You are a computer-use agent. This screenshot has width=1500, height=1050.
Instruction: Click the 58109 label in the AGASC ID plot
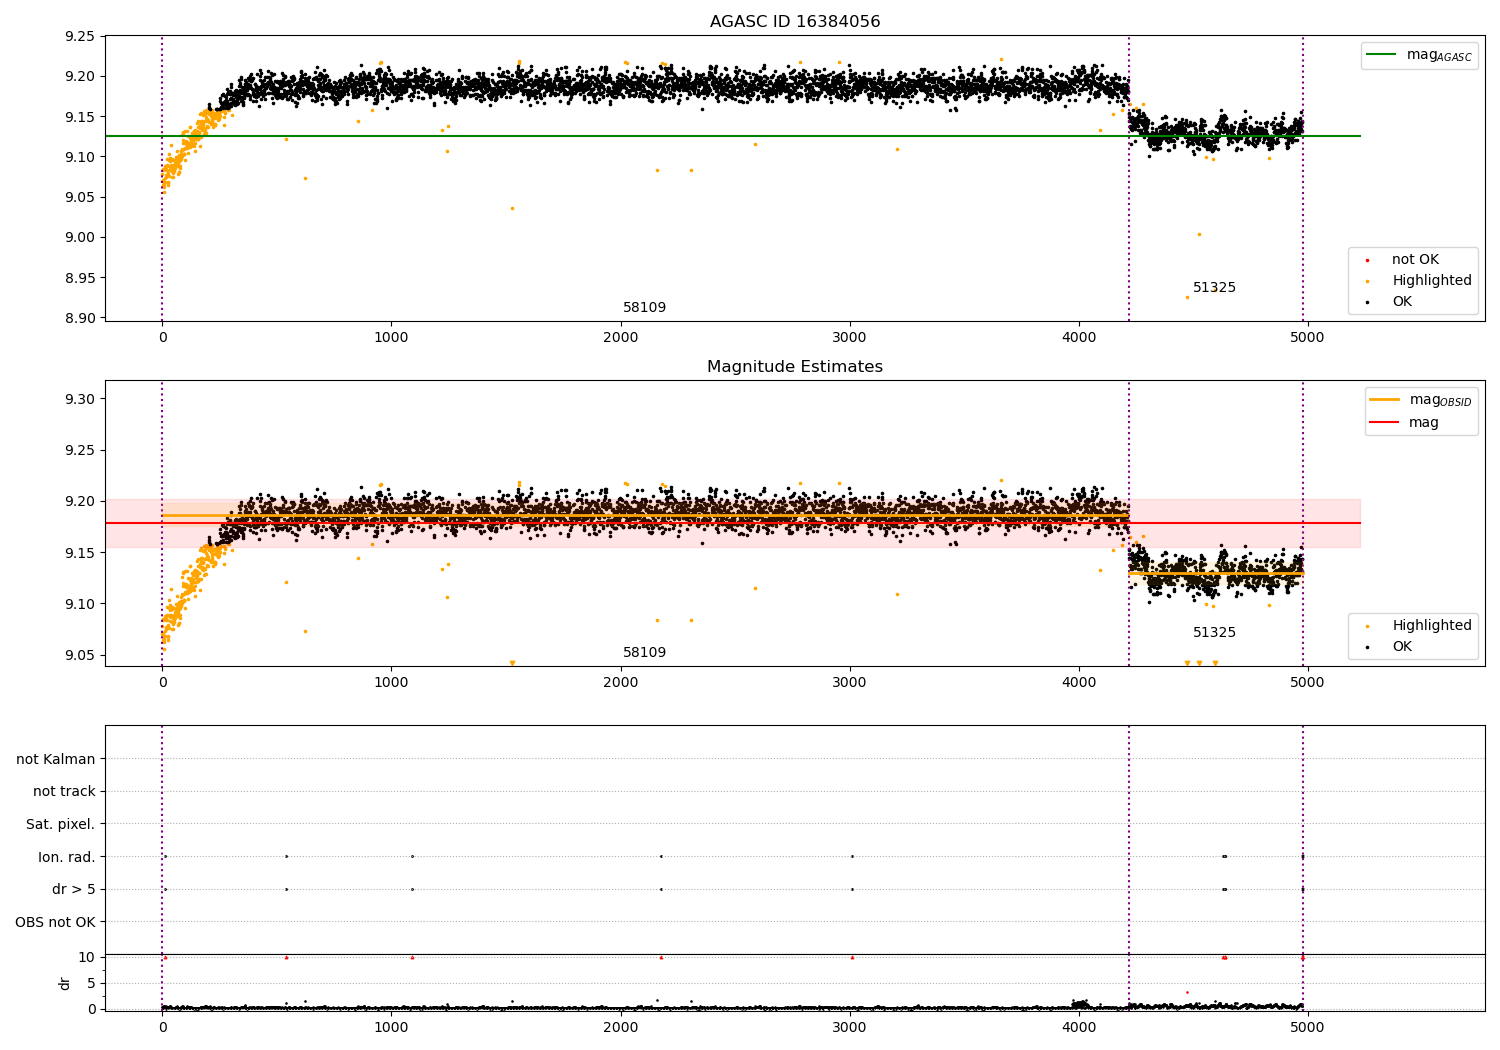tap(644, 308)
